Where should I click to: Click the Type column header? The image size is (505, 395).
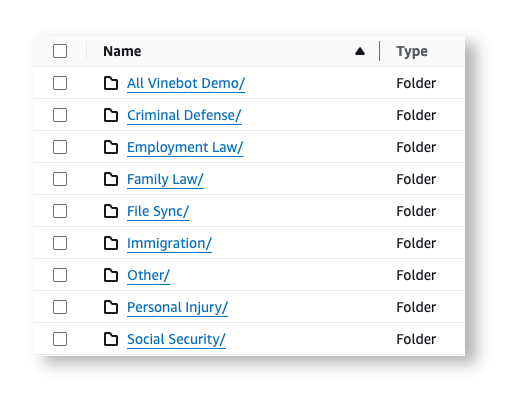[412, 52]
